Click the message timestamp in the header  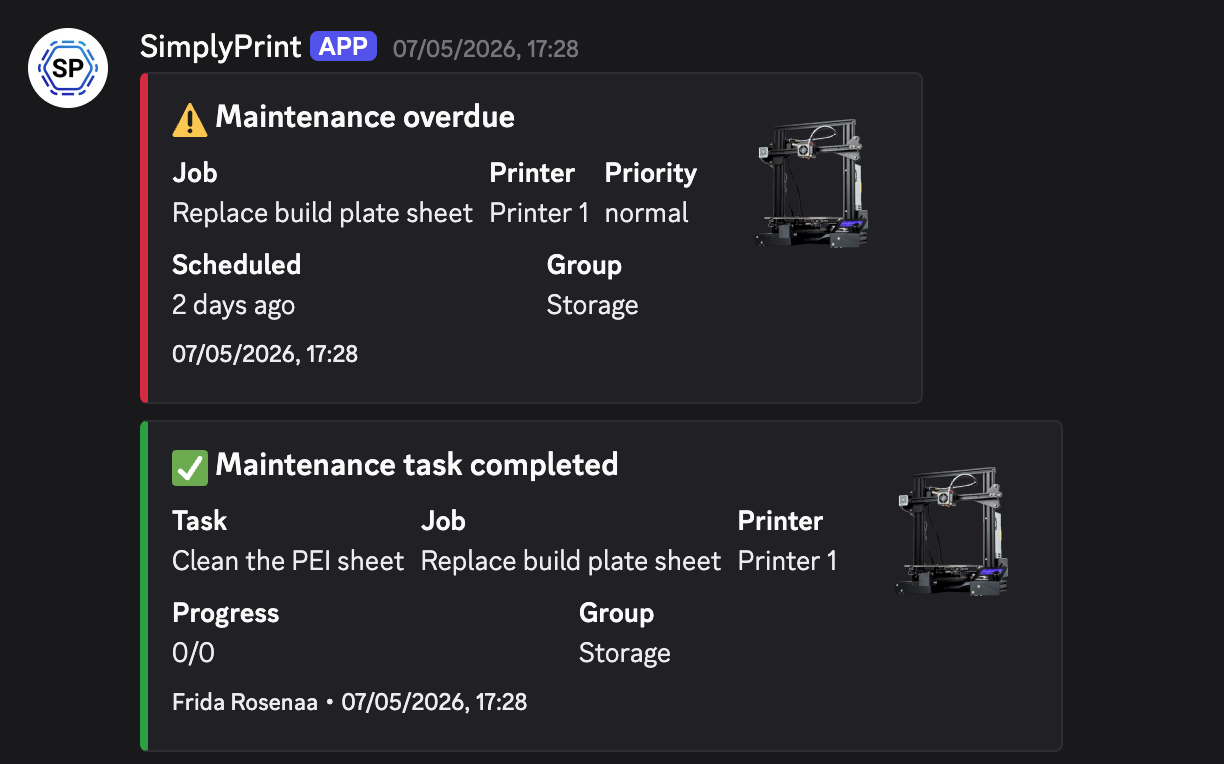click(x=485, y=48)
